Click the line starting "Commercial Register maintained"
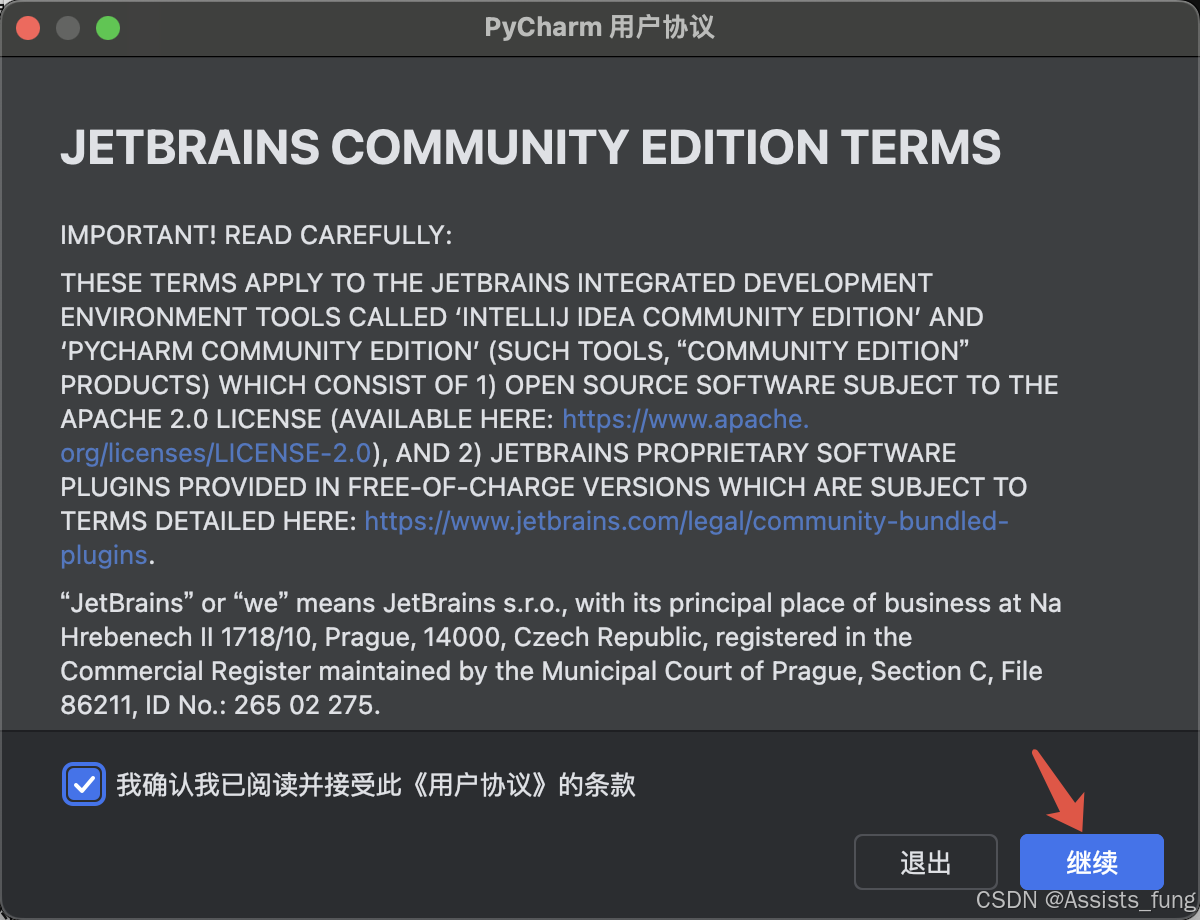Image resolution: width=1200 pixels, height=920 pixels. click(x=552, y=671)
